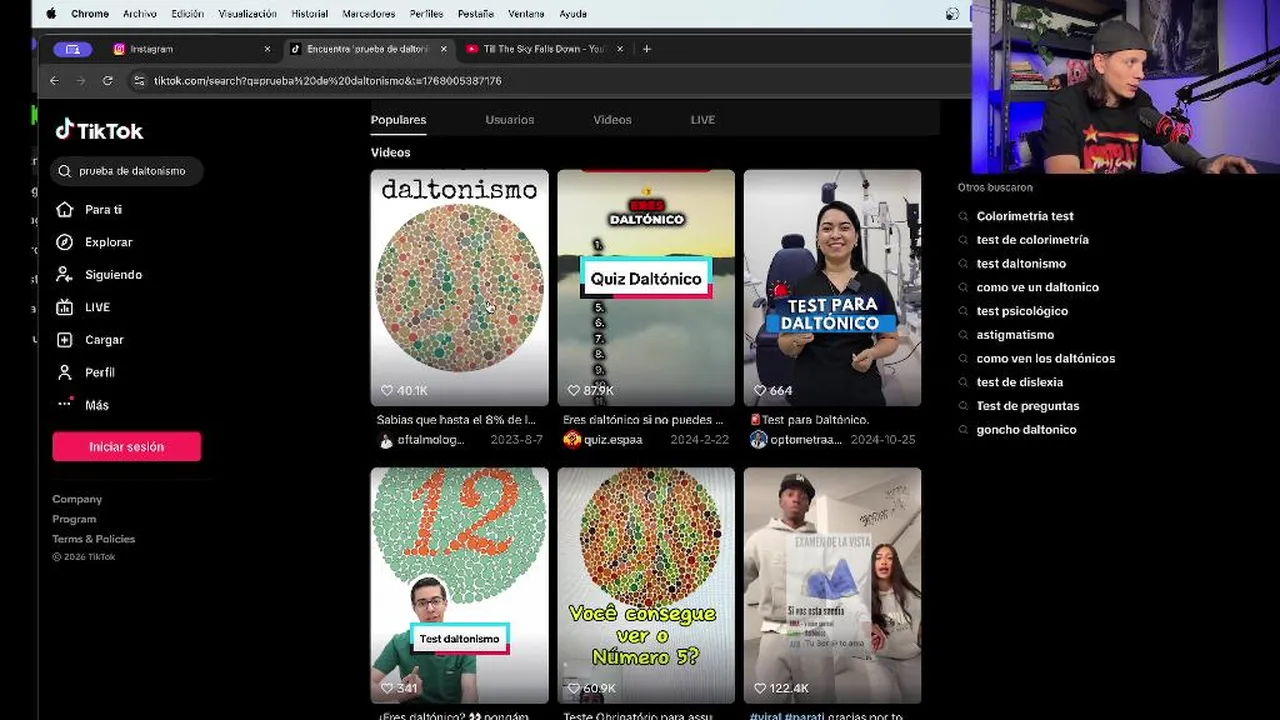Click the search magnifier icon in sidebar

(x=65, y=171)
